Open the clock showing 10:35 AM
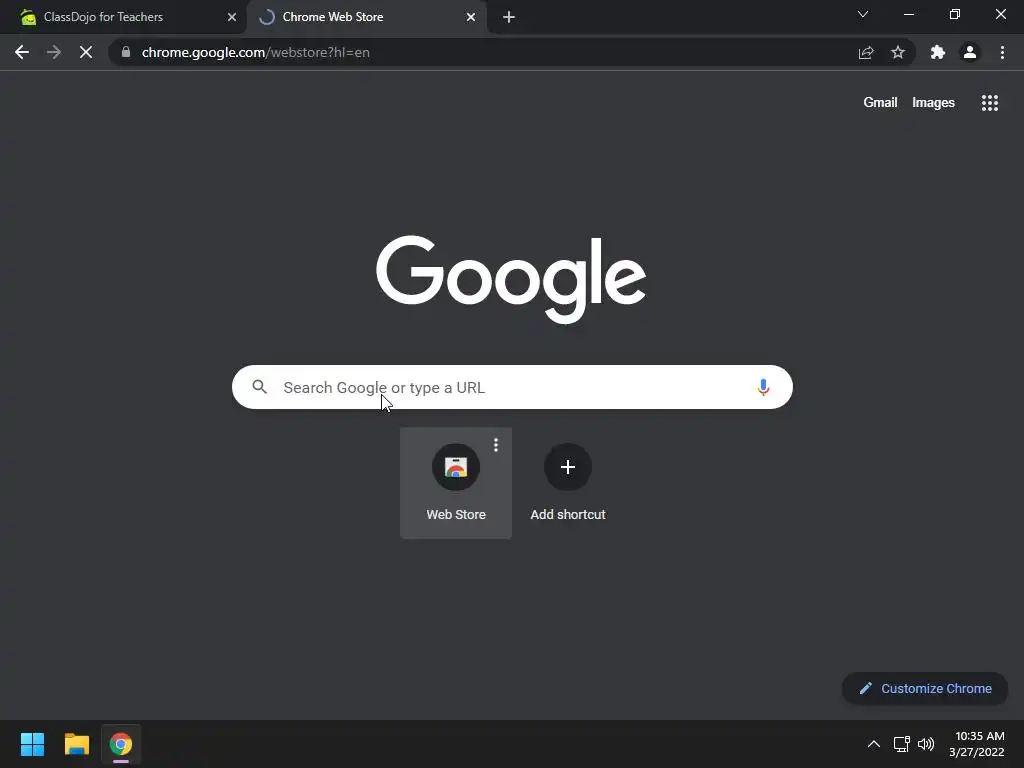The image size is (1024, 768). 977,744
